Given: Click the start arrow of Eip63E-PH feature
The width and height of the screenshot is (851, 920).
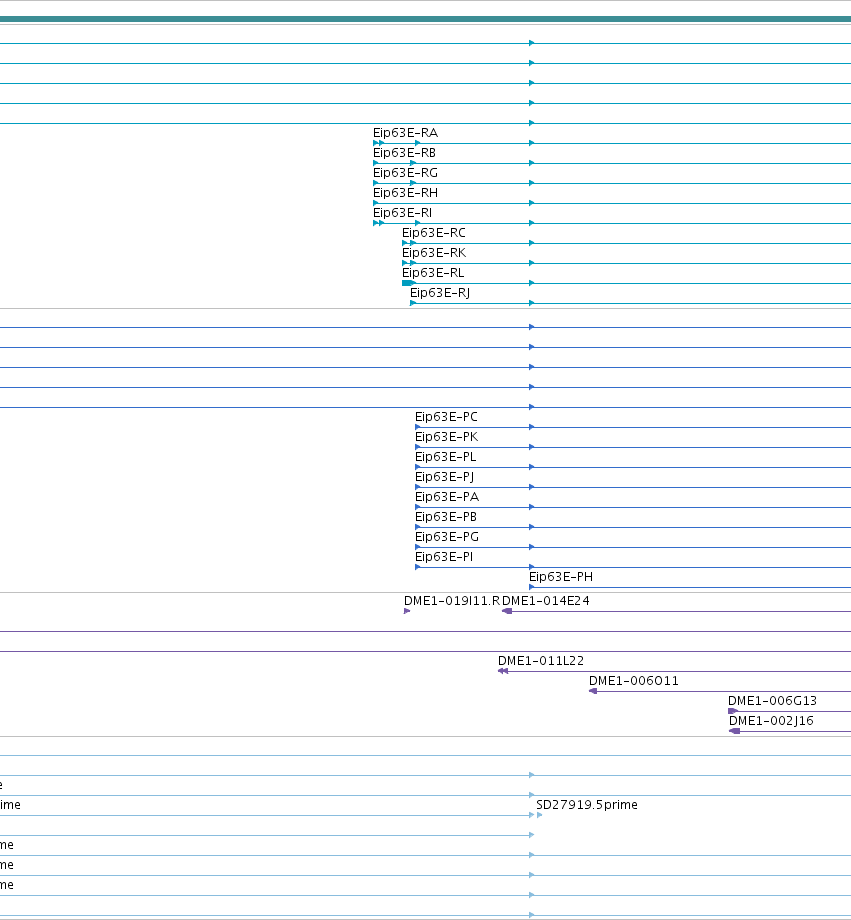Looking at the screenshot, I should (x=532, y=587).
